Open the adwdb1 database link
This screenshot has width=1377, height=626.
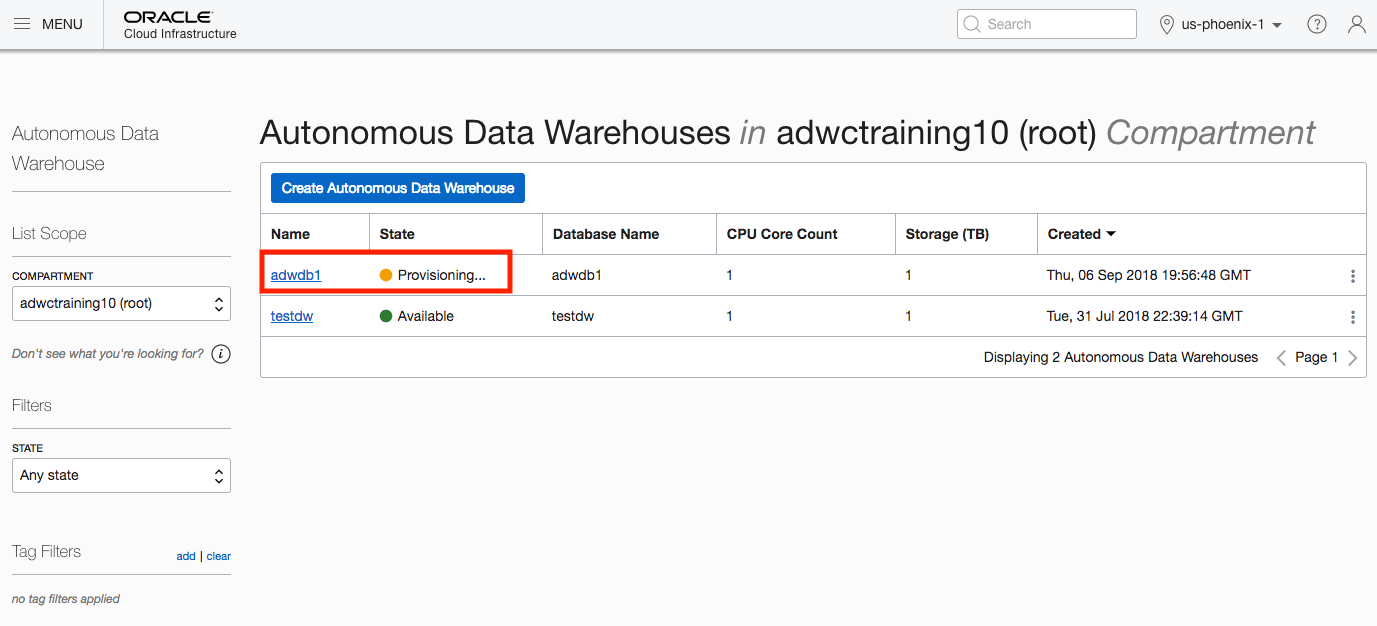(295, 275)
